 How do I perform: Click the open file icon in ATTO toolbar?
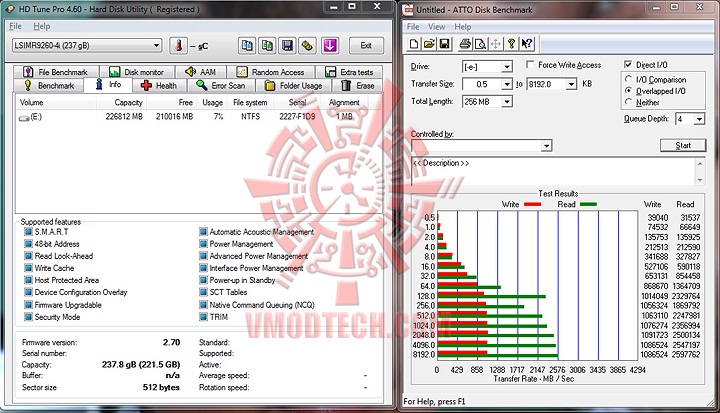click(429, 44)
